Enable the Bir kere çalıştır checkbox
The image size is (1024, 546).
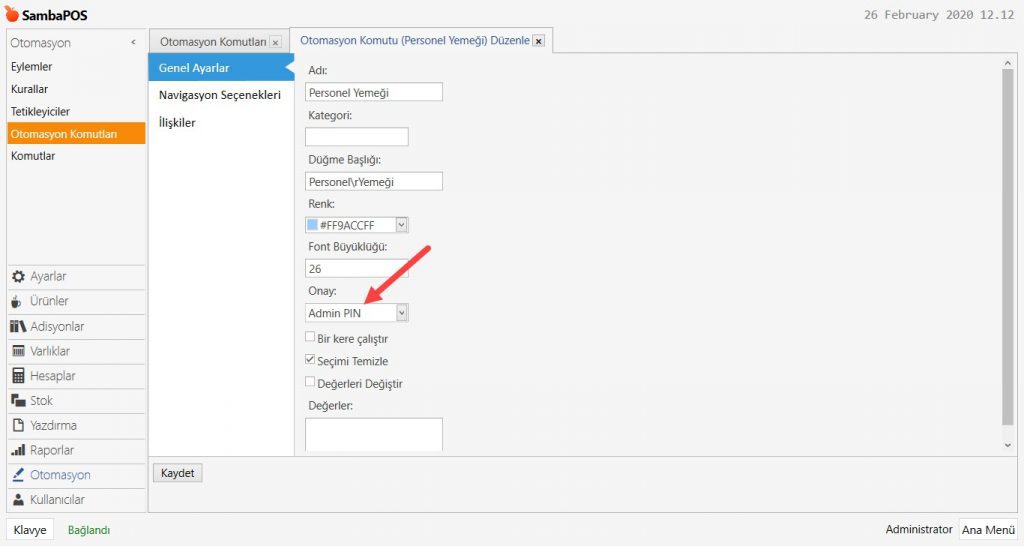click(x=310, y=338)
